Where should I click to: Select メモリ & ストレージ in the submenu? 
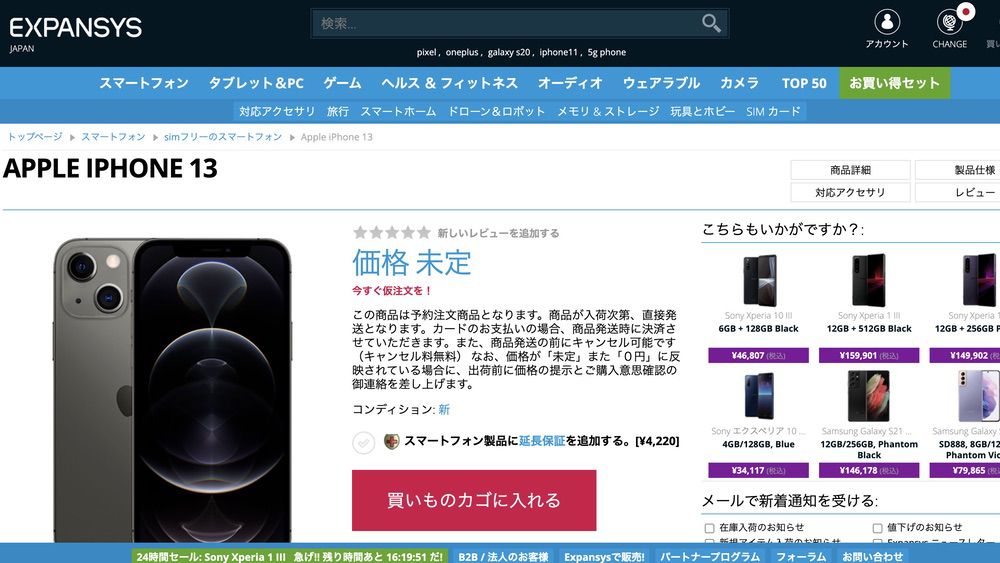pyautogui.click(x=608, y=111)
